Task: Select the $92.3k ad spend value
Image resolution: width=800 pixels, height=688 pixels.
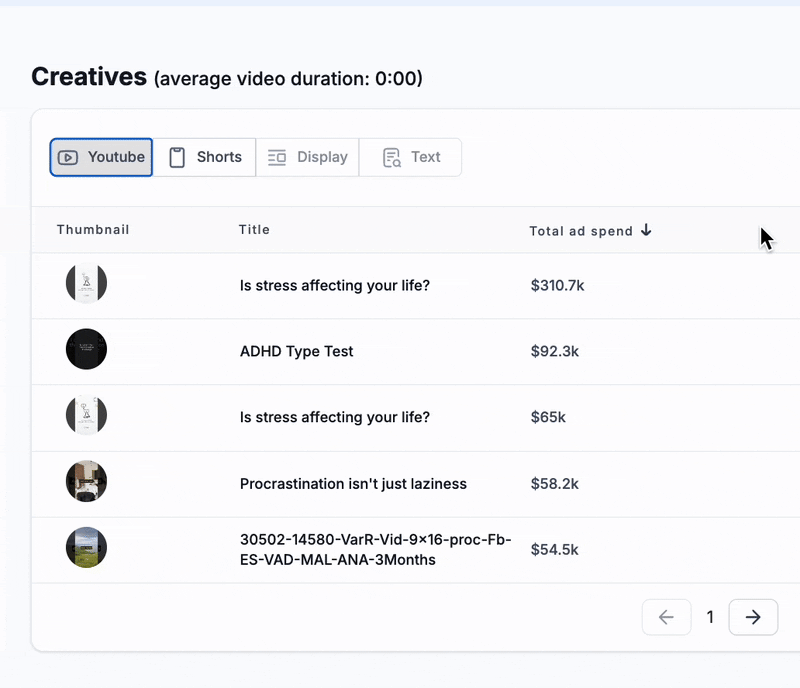Action: (555, 351)
